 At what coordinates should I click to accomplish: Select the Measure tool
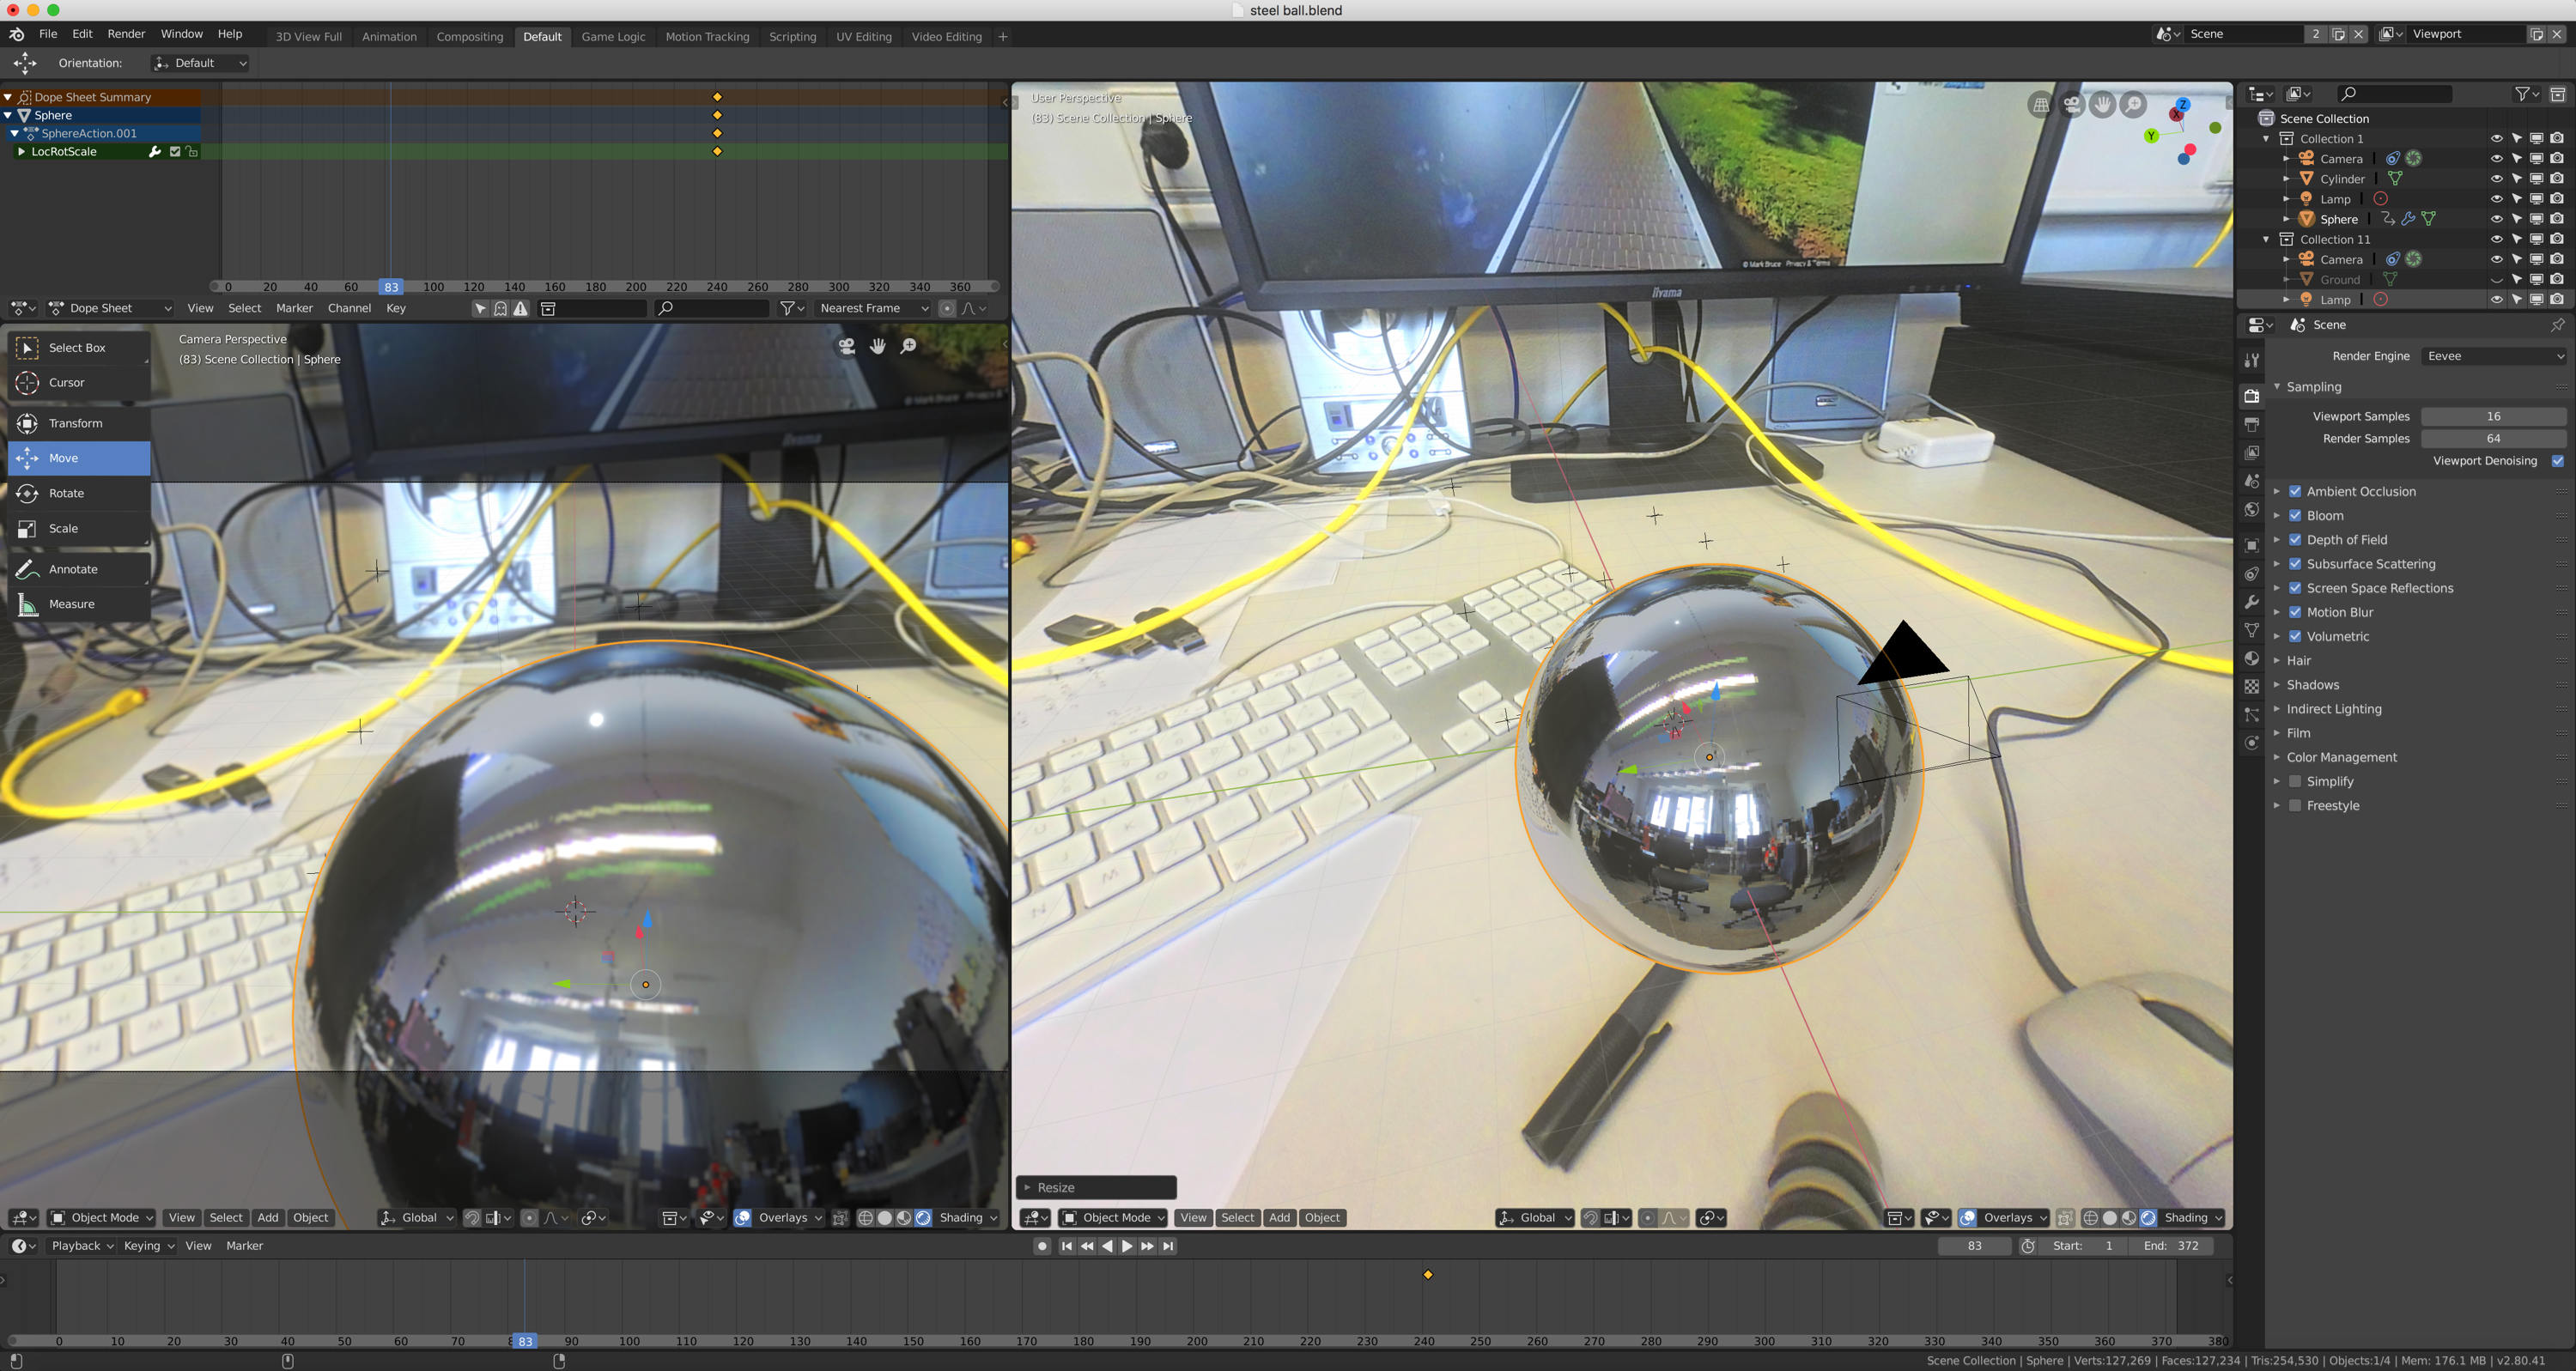click(79, 604)
